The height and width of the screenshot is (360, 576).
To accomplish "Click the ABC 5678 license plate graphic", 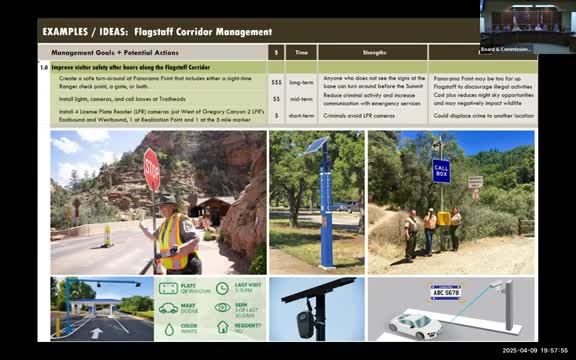I will 445,292.
